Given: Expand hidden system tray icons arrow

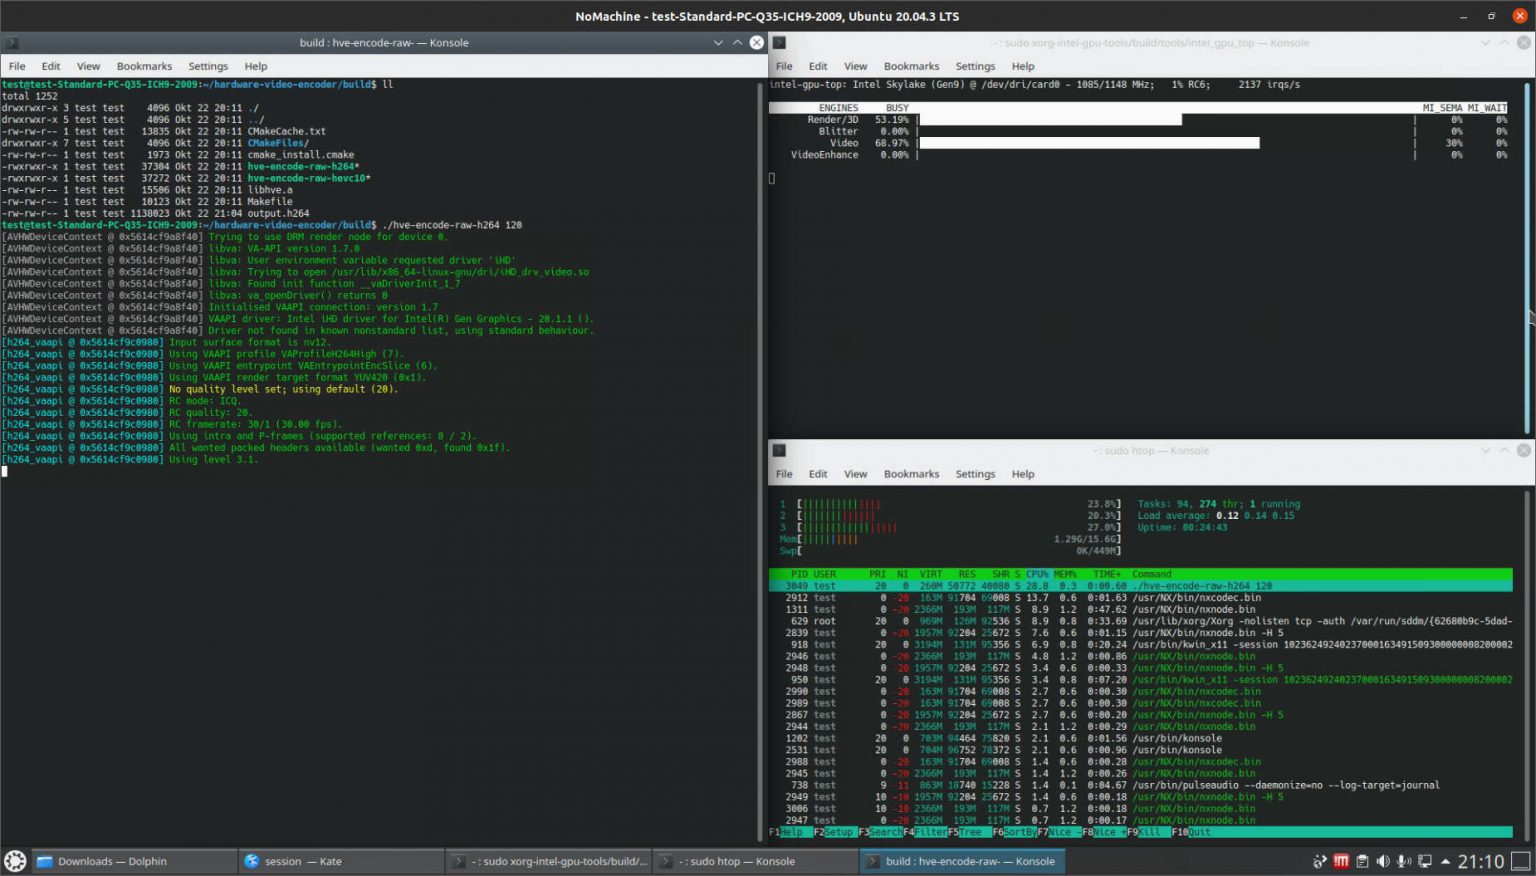Looking at the screenshot, I should [x=1445, y=861].
